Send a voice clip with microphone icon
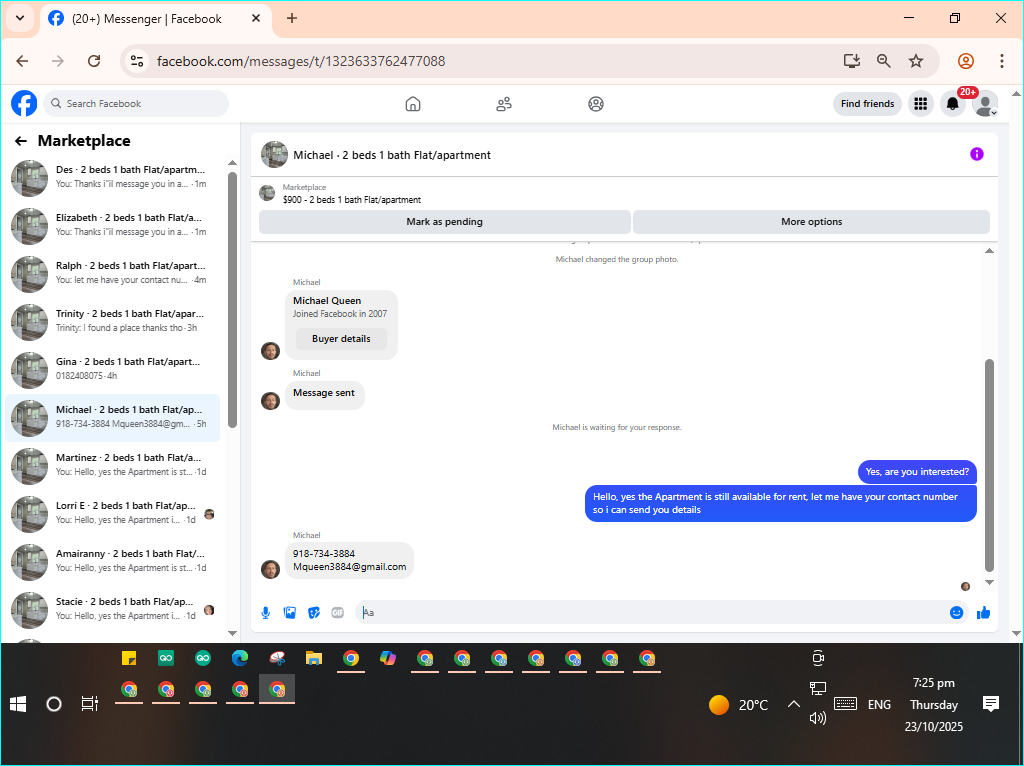 click(266, 613)
